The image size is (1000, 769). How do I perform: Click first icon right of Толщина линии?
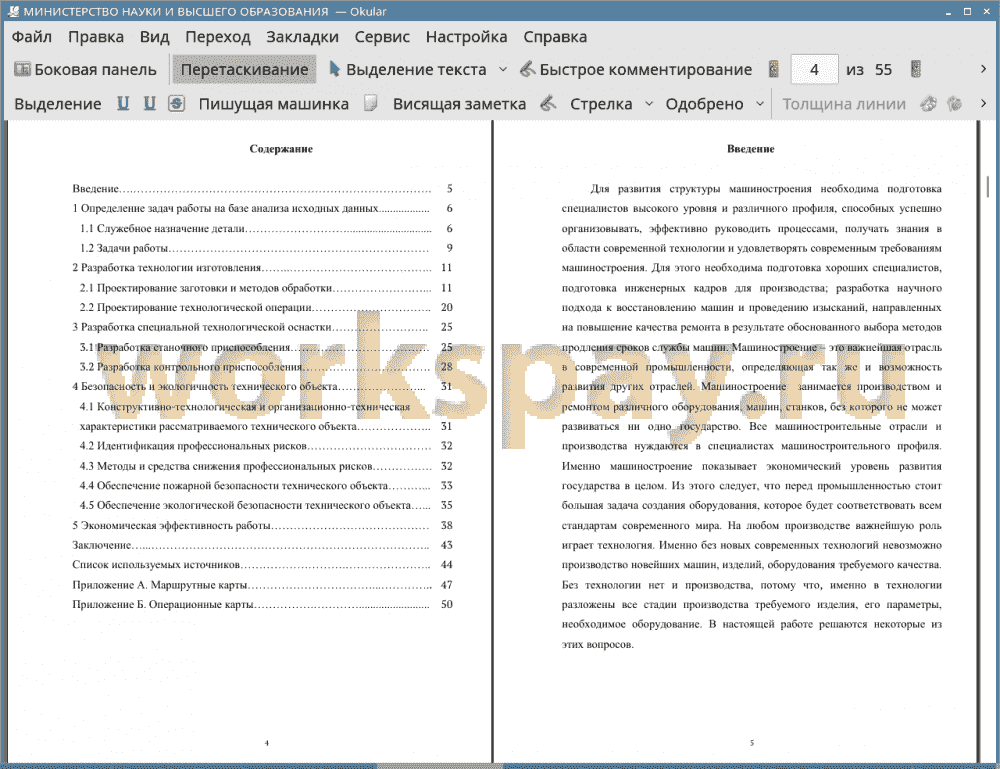pos(929,103)
